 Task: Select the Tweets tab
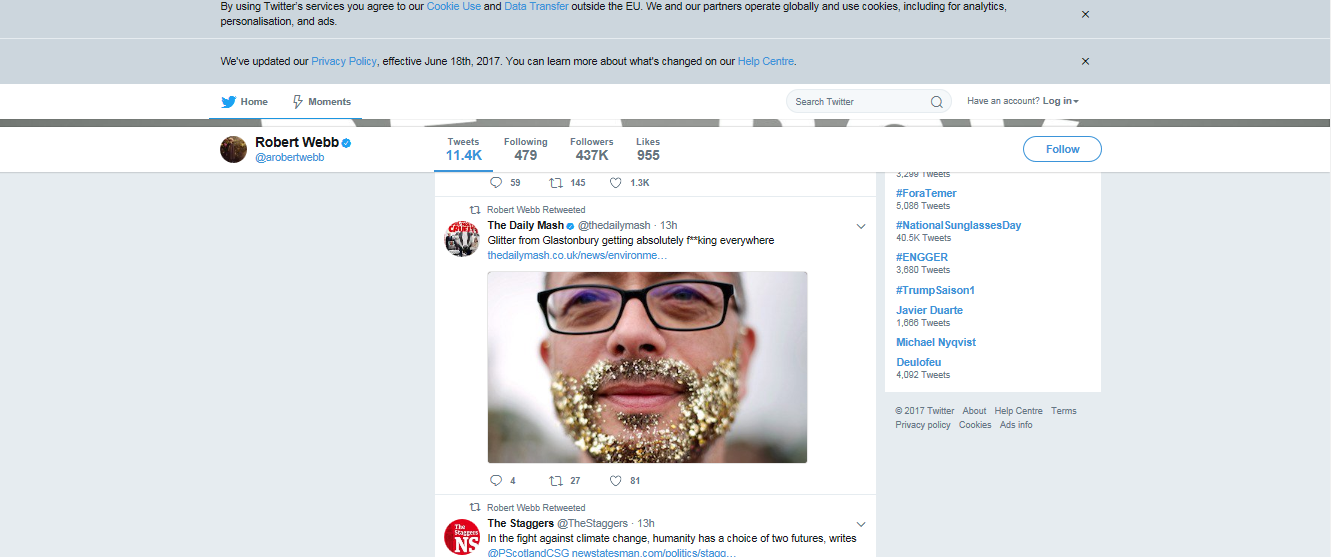point(464,149)
